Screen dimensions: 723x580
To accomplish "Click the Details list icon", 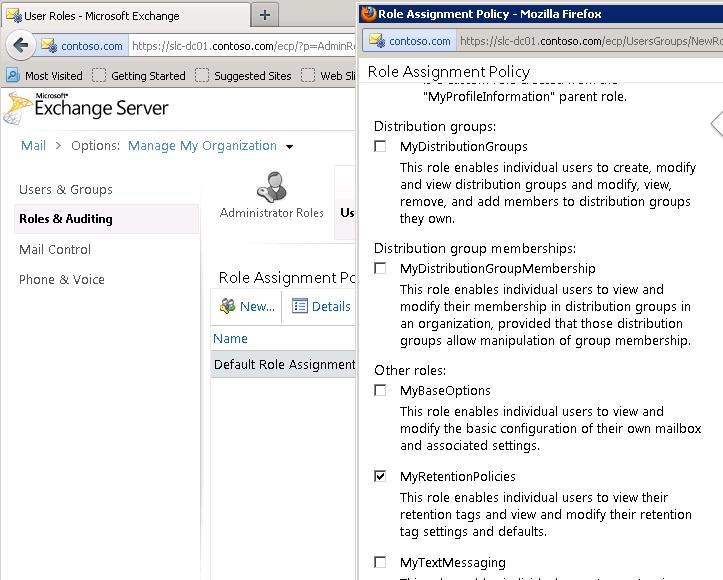I will click(299, 306).
